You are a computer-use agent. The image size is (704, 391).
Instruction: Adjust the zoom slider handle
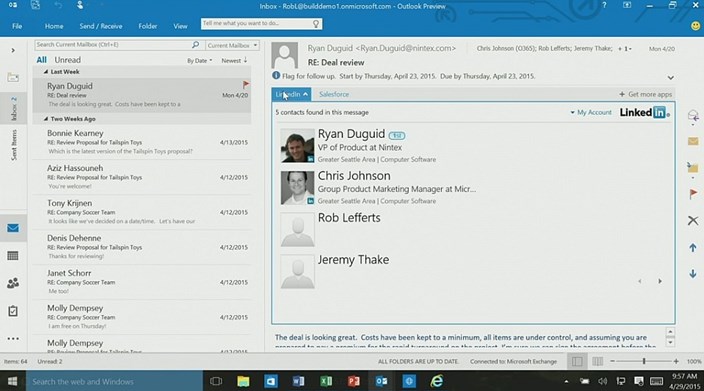(x=644, y=361)
